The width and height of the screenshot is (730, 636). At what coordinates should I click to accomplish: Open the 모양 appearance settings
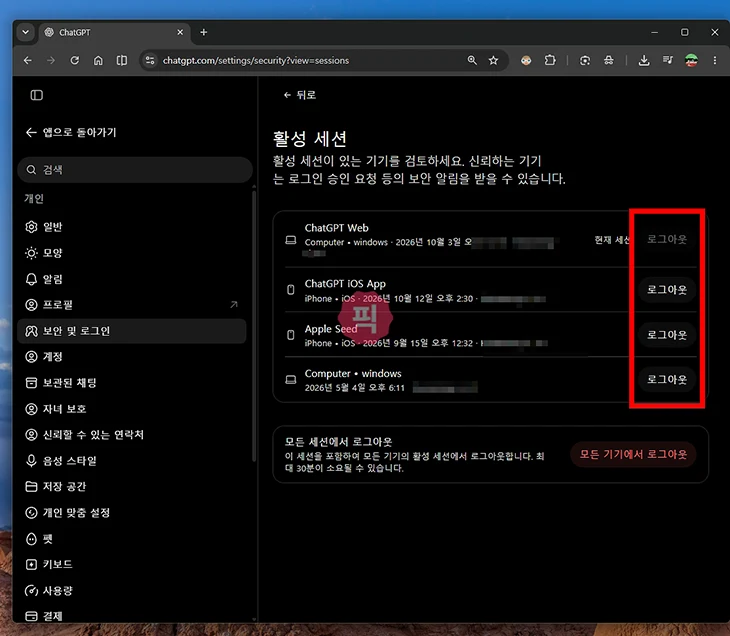pos(132,253)
